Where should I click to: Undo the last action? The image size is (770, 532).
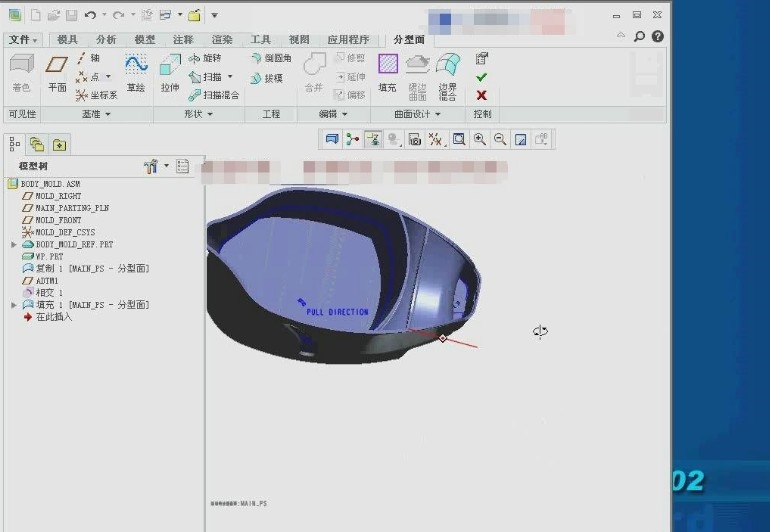click(90, 15)
